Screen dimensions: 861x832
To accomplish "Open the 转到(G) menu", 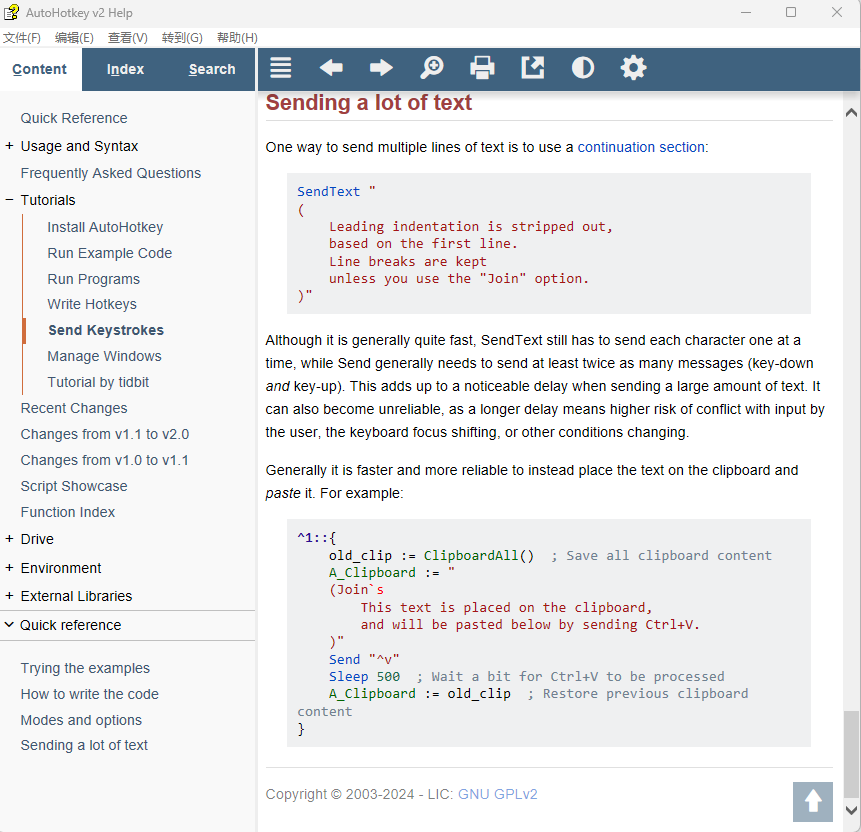I will tap(182, 38).
